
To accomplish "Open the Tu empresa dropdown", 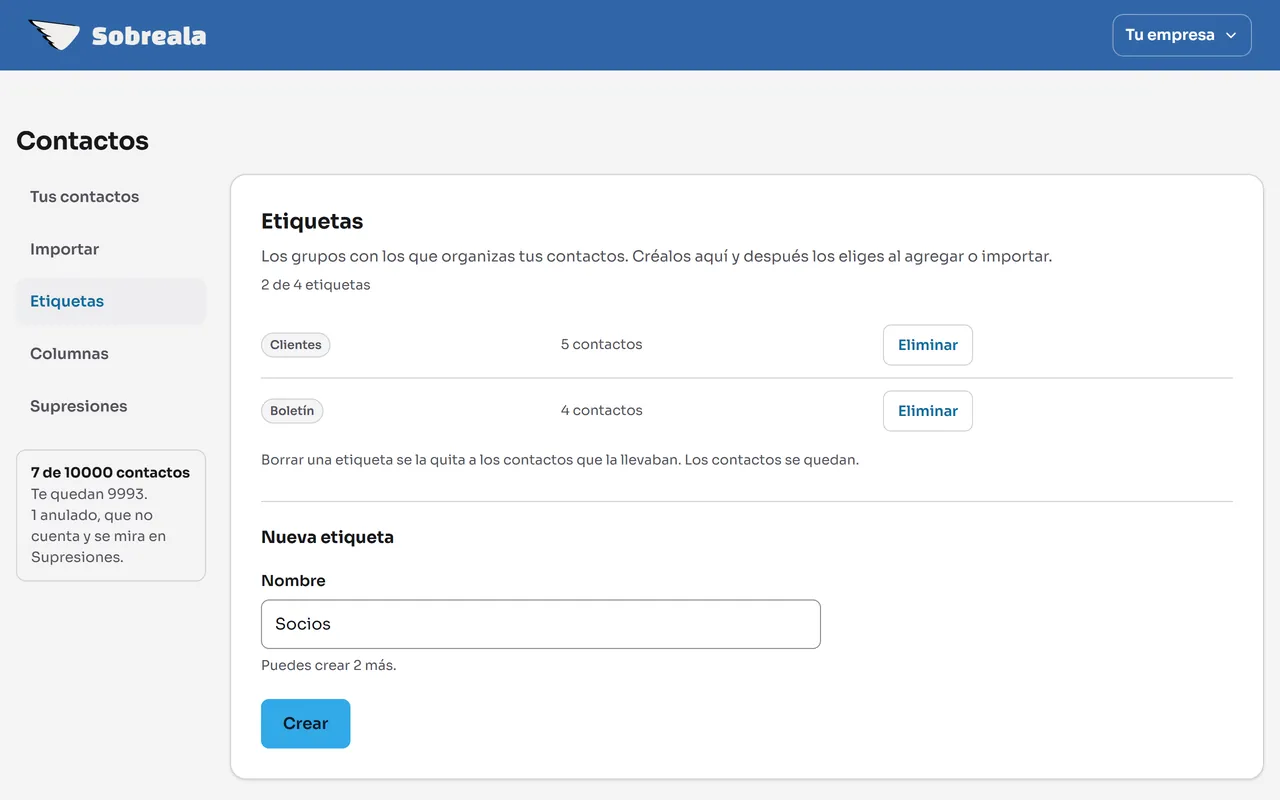I will 1181,35.
